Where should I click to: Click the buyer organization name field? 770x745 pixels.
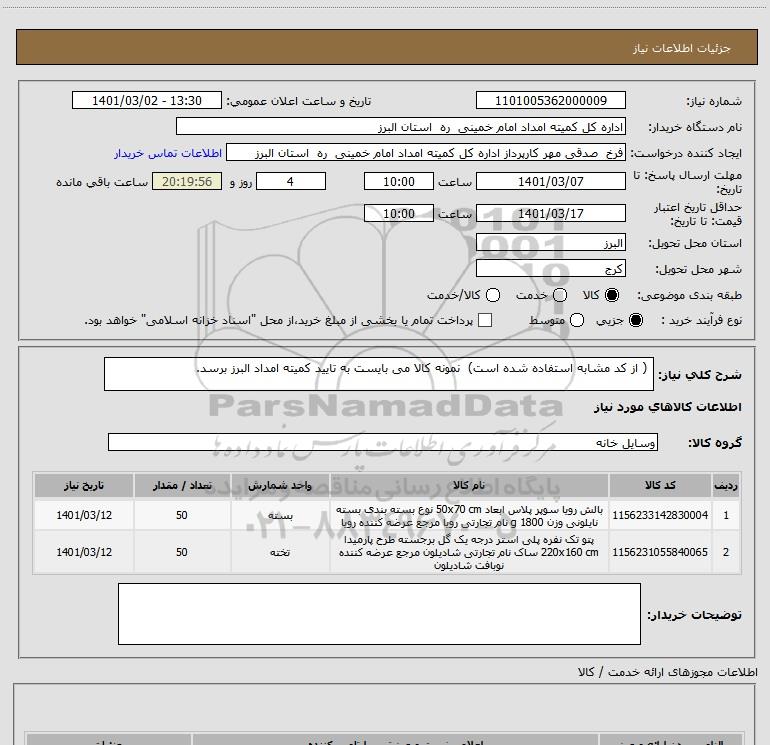(x=401, y=127)
